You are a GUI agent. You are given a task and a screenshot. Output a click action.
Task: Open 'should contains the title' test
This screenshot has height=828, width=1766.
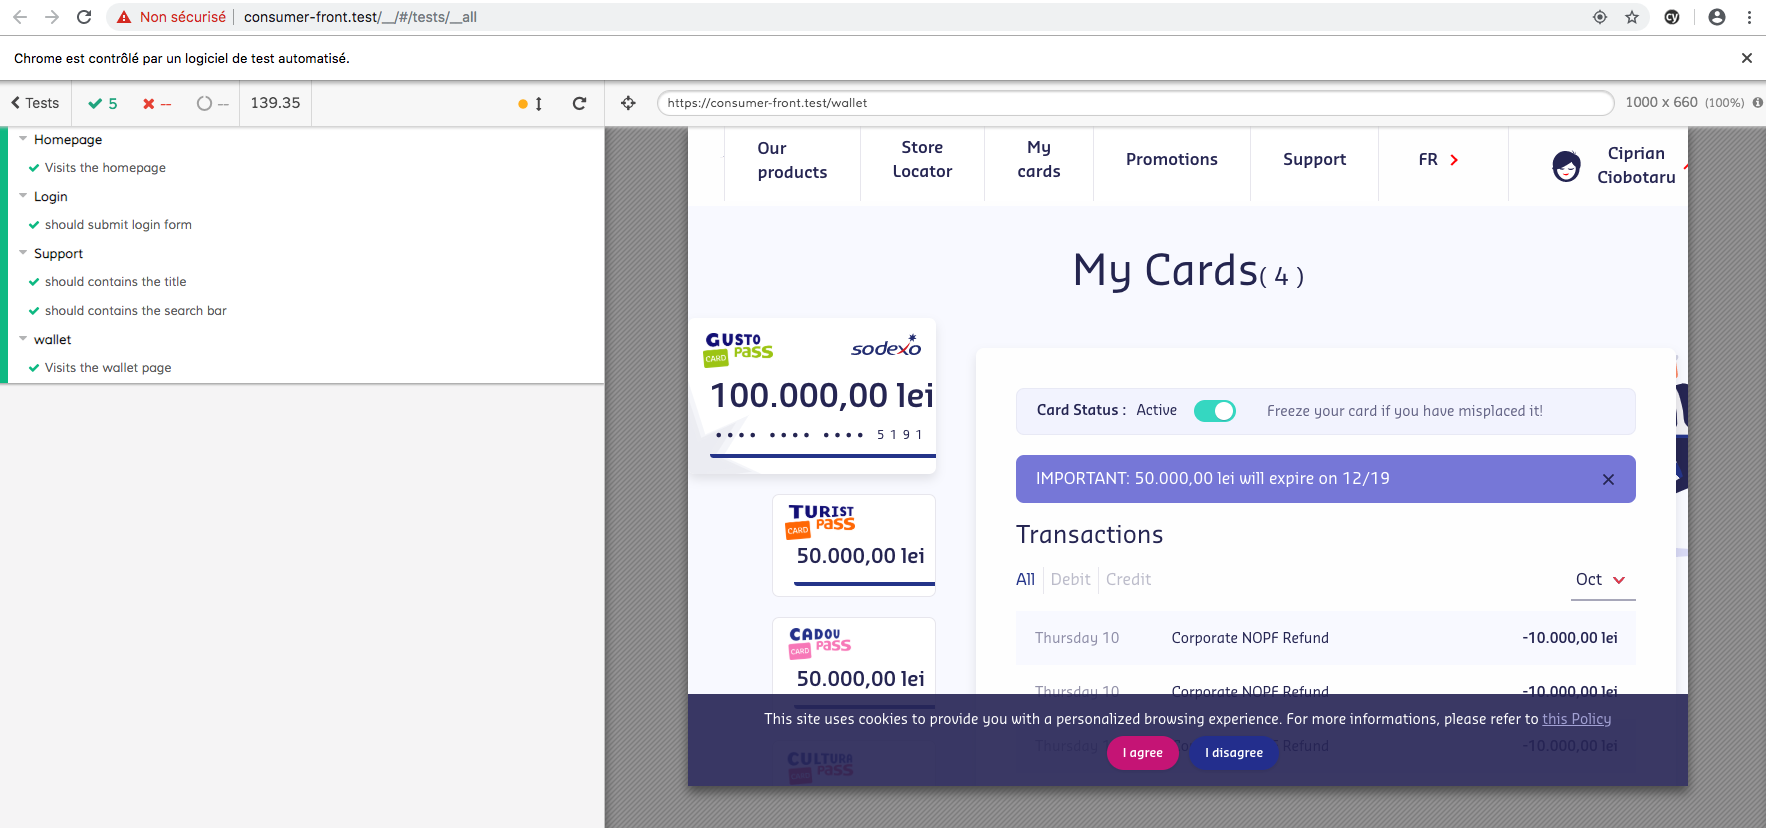click(115, 282)
